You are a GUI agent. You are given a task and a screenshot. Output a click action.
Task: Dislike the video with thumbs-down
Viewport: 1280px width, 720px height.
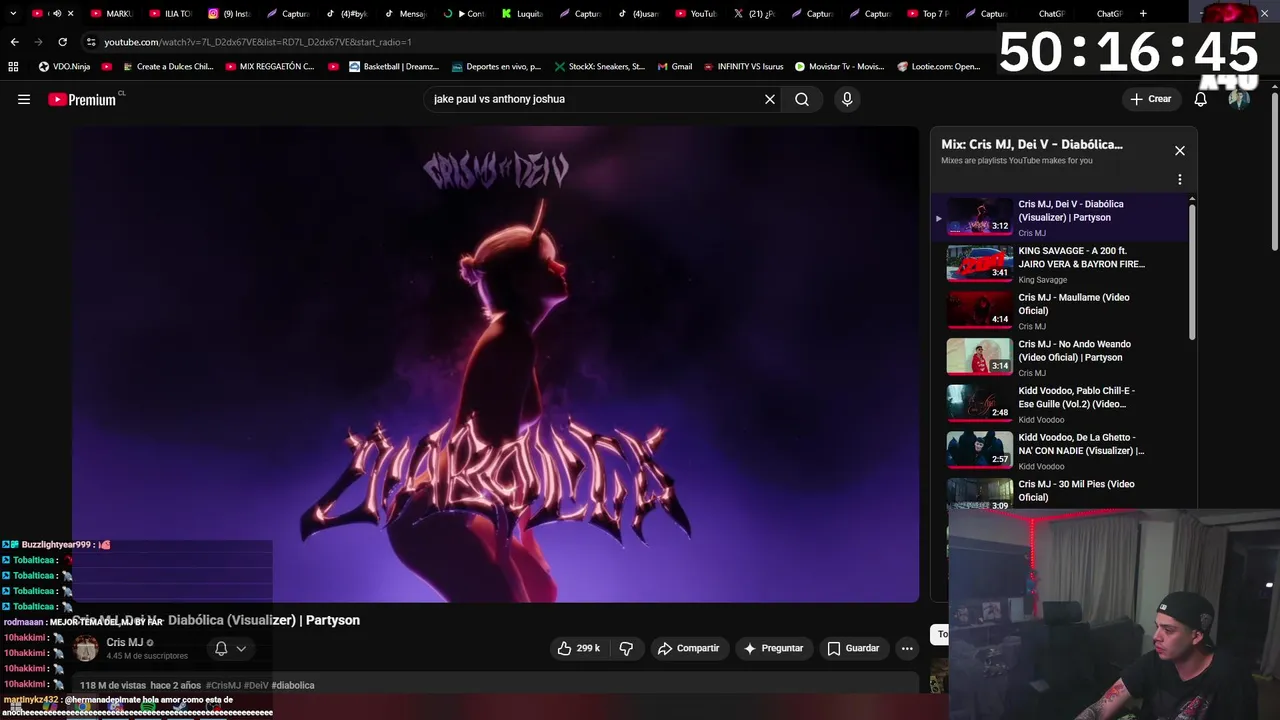[x=626, y=648]
